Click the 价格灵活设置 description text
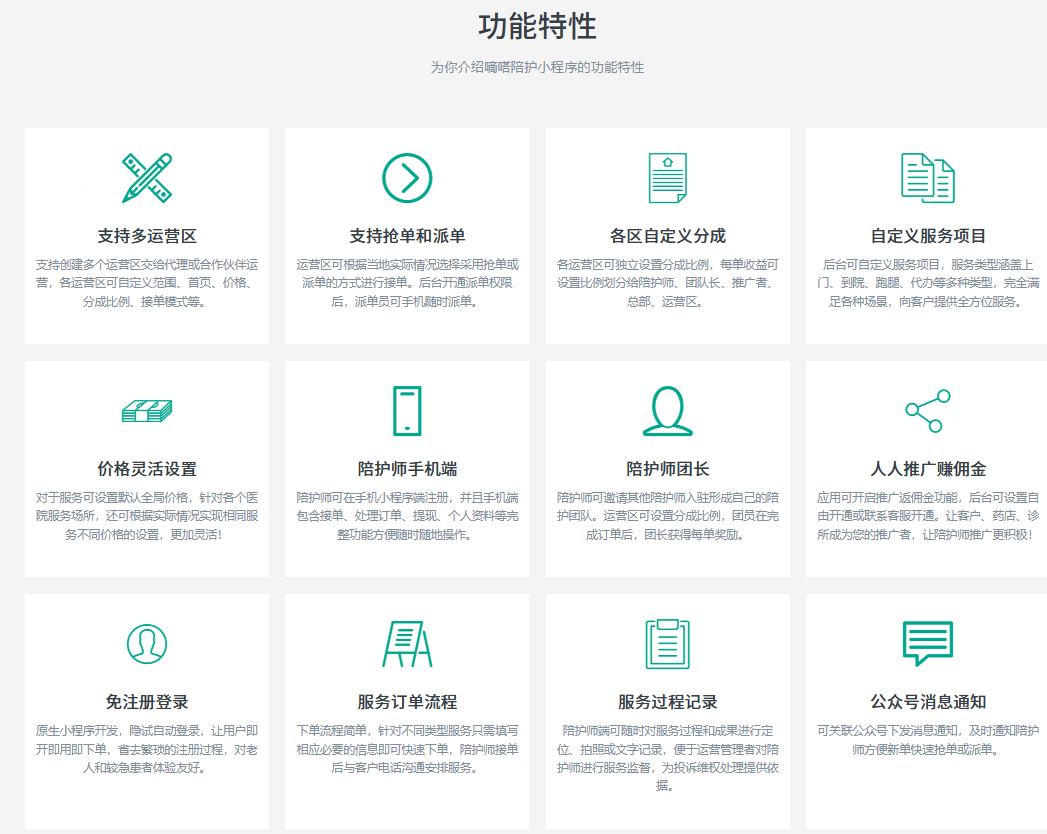 click(147, 516)
